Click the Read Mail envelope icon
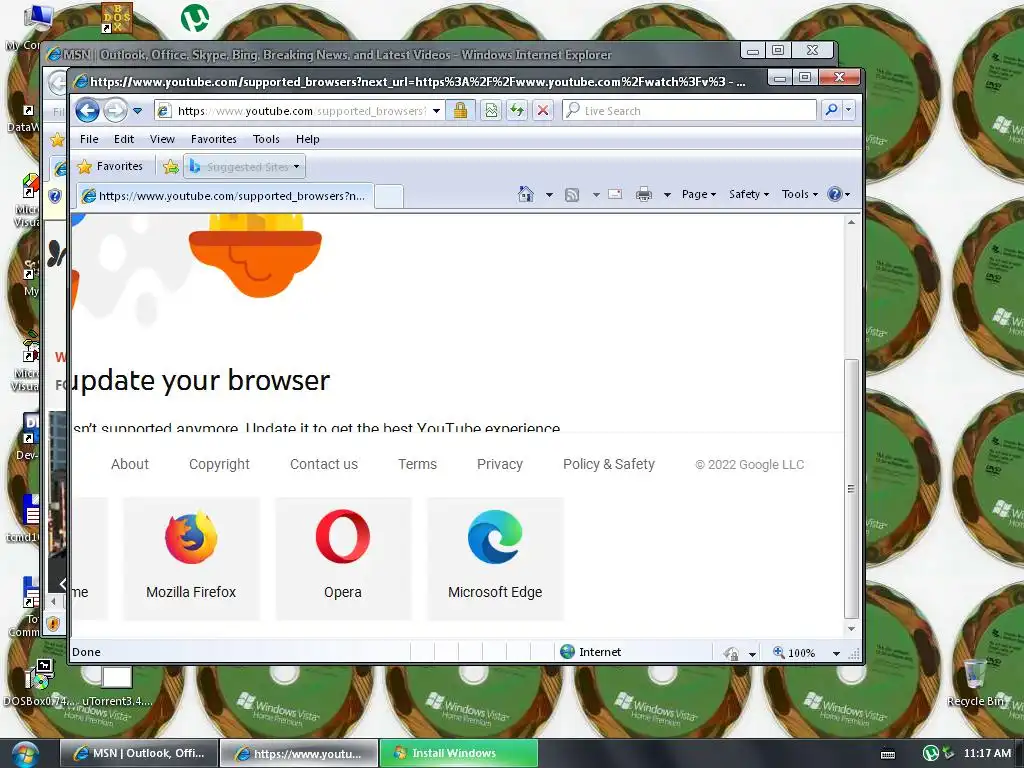Viewport: 1024px width, 768px height. (615, 194)
